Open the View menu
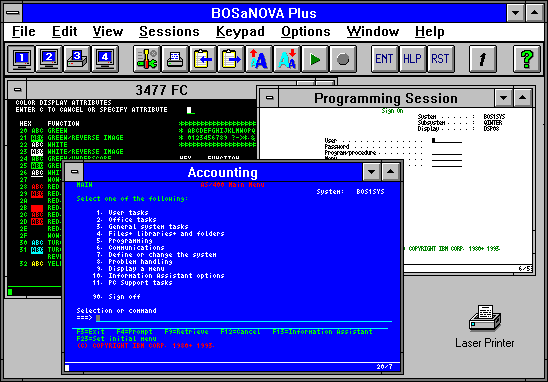 108,31
